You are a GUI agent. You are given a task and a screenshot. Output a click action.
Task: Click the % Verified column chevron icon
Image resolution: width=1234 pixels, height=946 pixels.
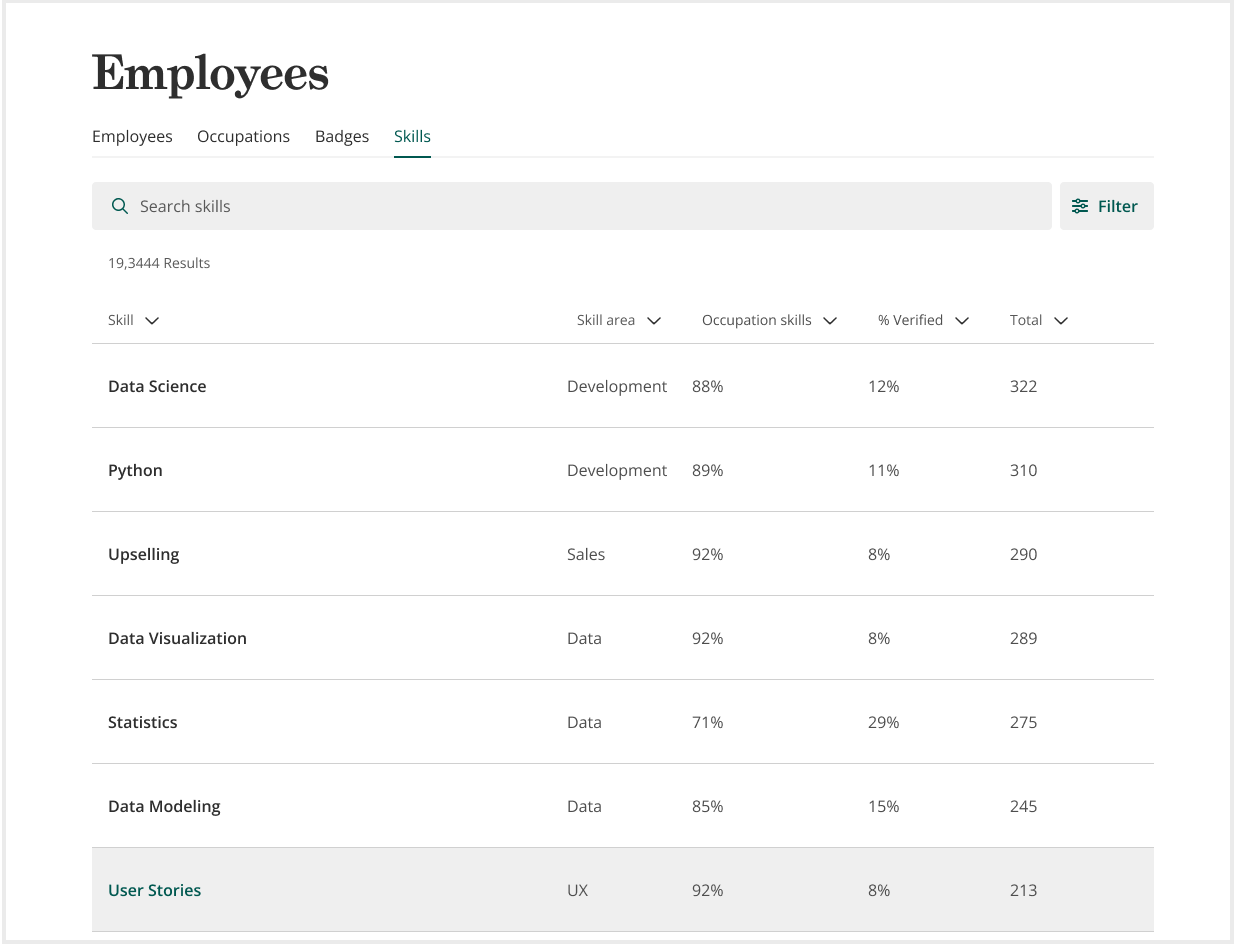coord(962,320)
